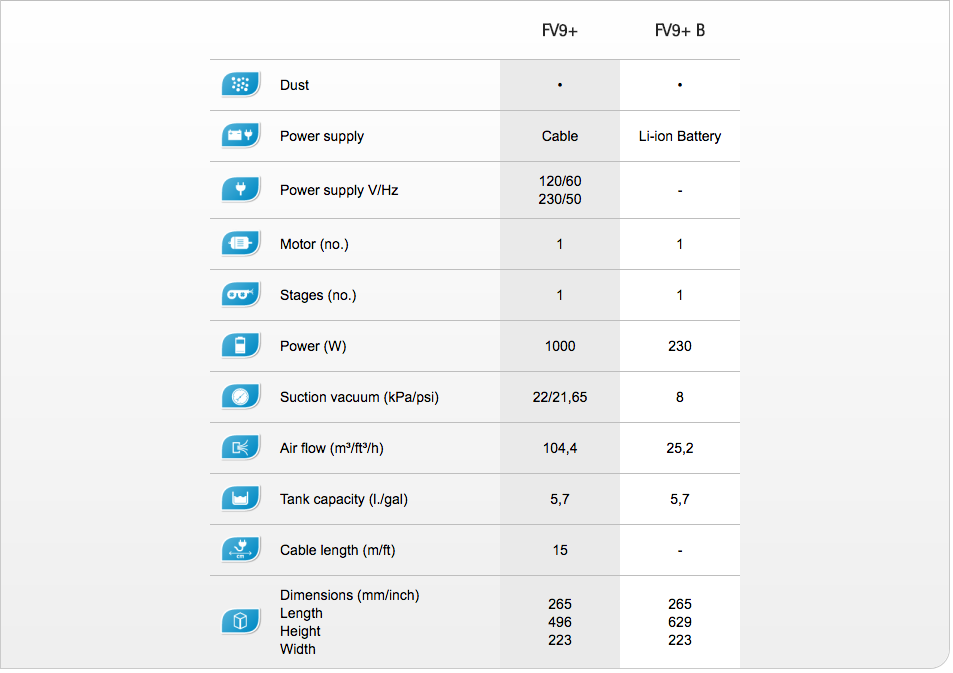This screenshot has height=673, width=953.
Task: Click the Suction vacuum (kPa/psi) label
Action: [x=359, y=398]
